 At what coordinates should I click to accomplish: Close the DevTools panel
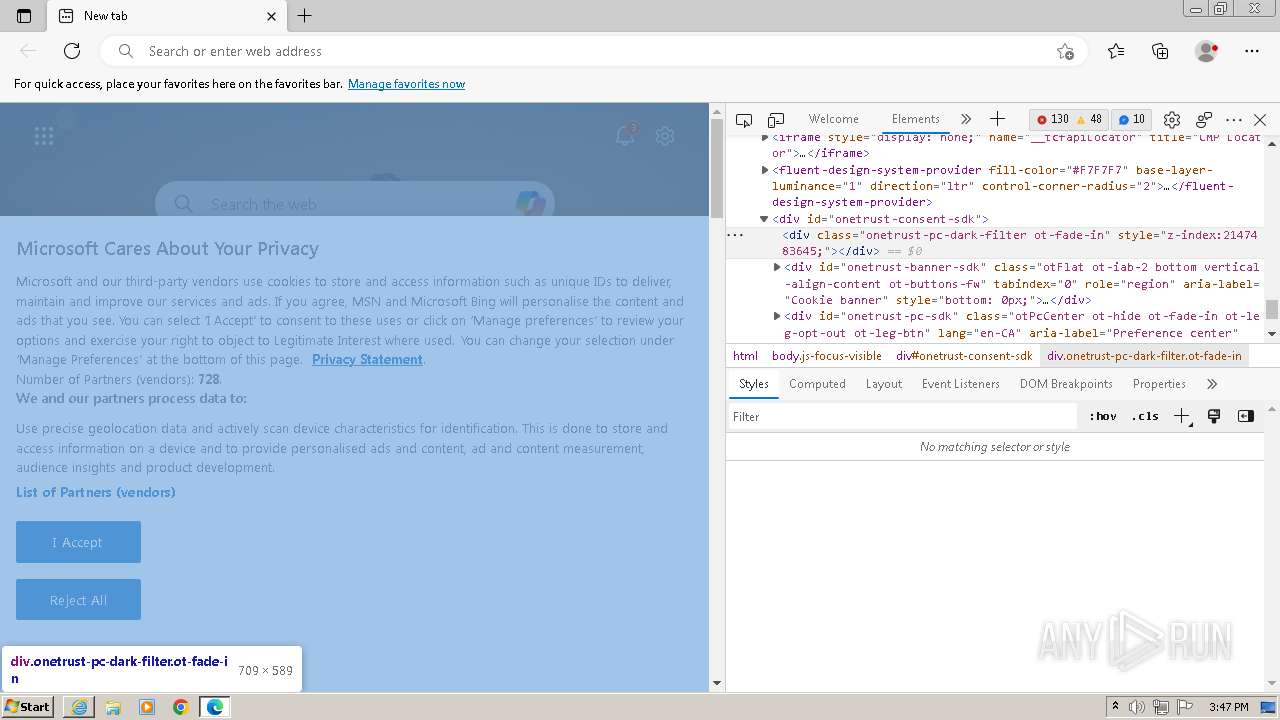tap(1260, 119)
